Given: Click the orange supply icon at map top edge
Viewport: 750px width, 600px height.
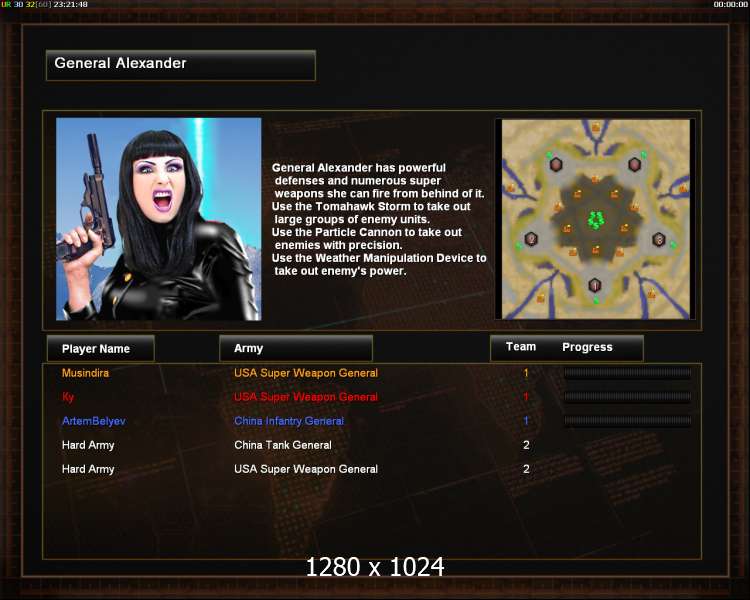Looking at the screenshot, I should tap(596, 127).
